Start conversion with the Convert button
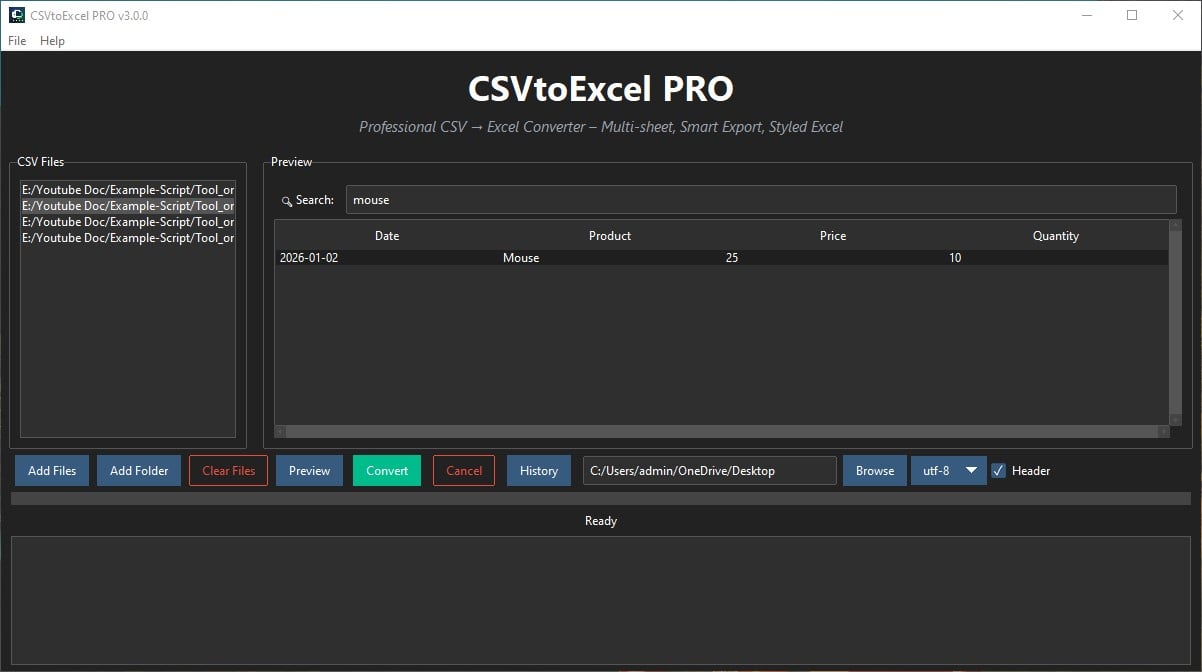The width and height of the screenshot is (1202, 672). tap(387, 470)
